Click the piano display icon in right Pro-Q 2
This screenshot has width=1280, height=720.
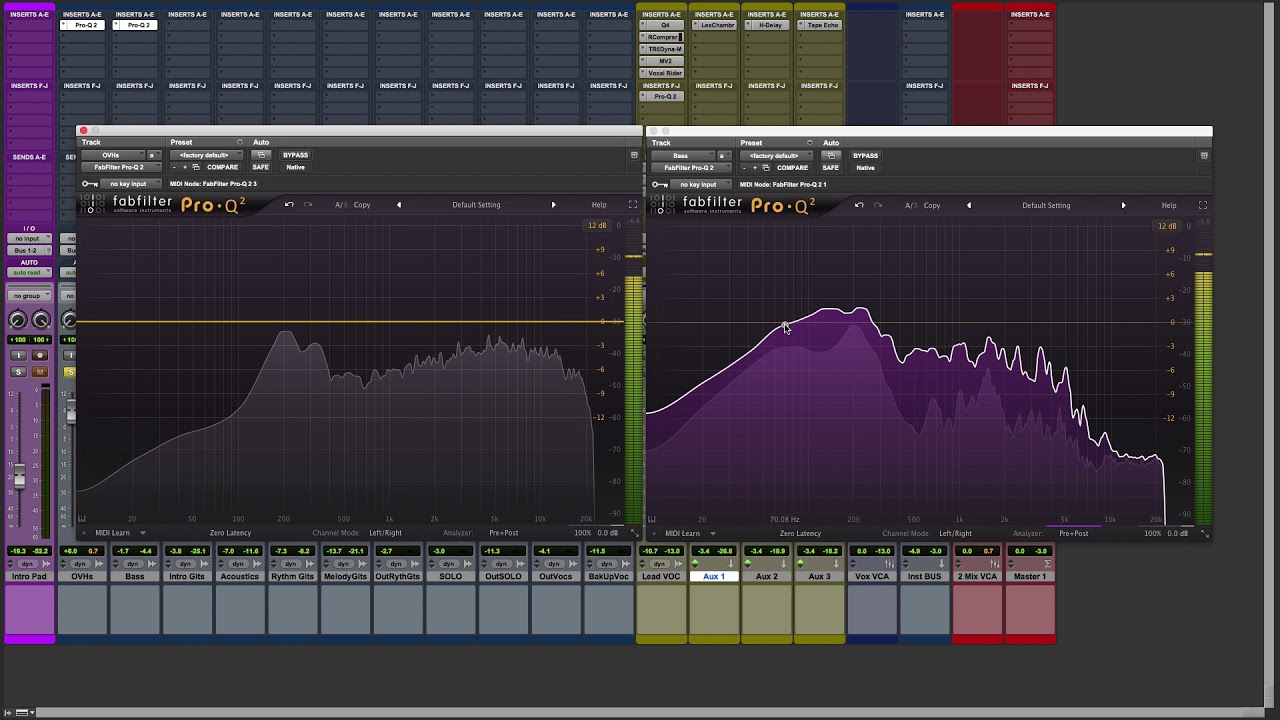click(652, 519)
